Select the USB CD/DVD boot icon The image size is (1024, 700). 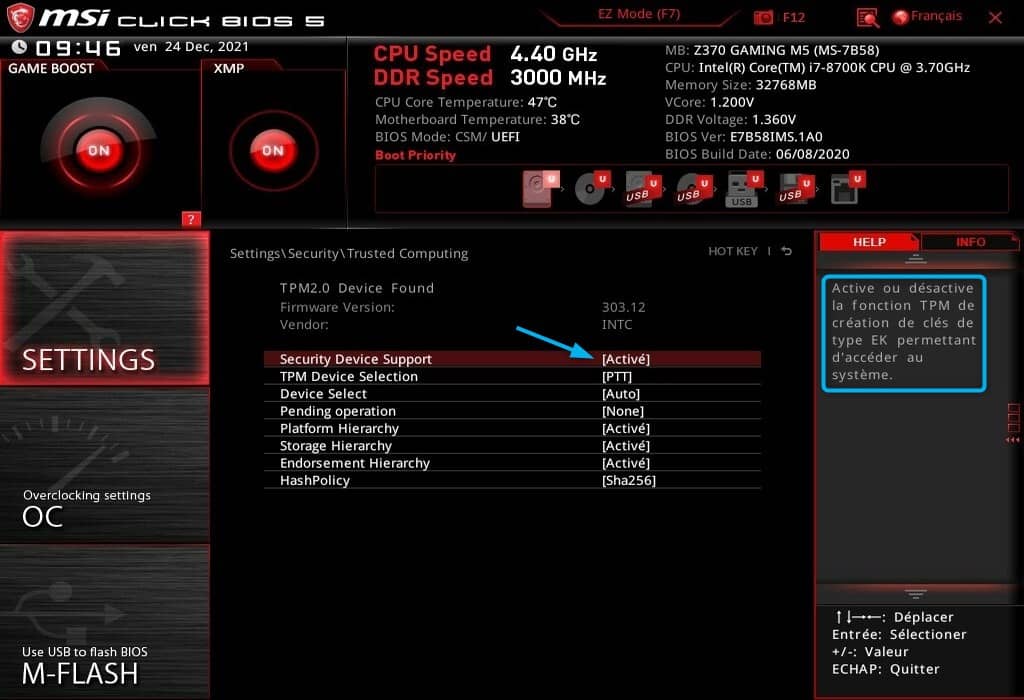[x=694, y=189]
